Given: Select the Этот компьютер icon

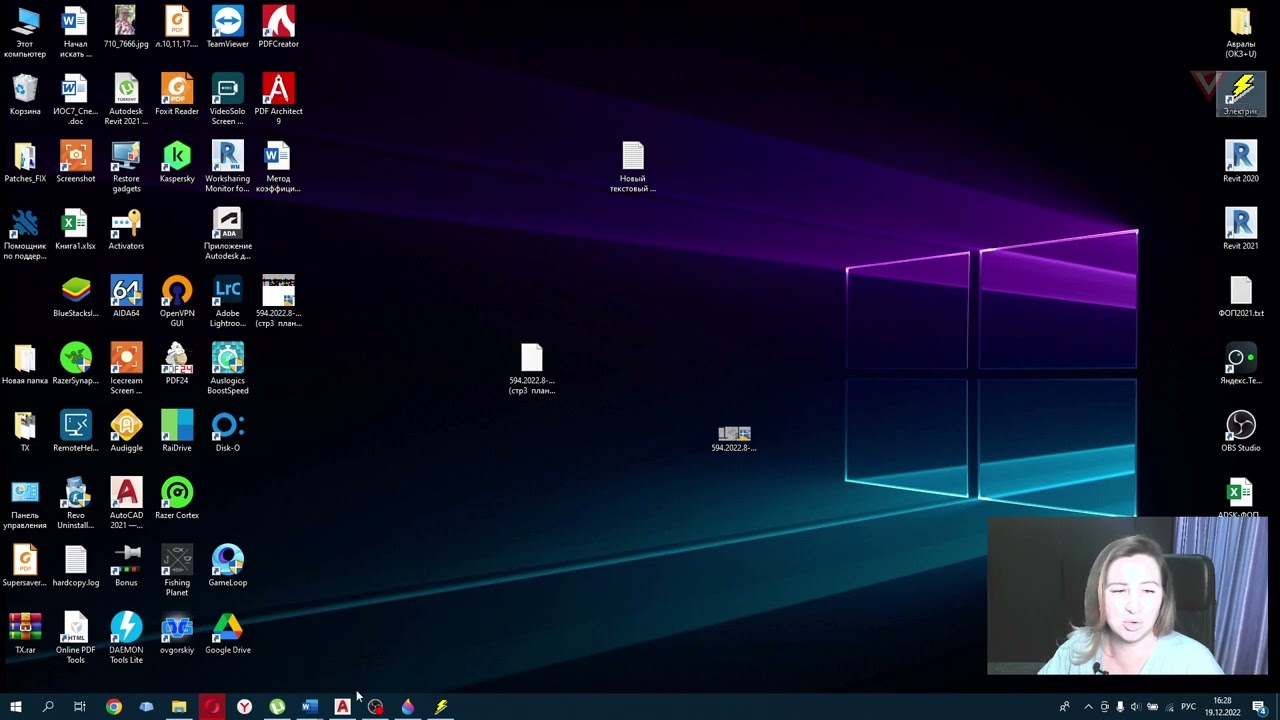Looking at the screenshot, I should 25,32.
